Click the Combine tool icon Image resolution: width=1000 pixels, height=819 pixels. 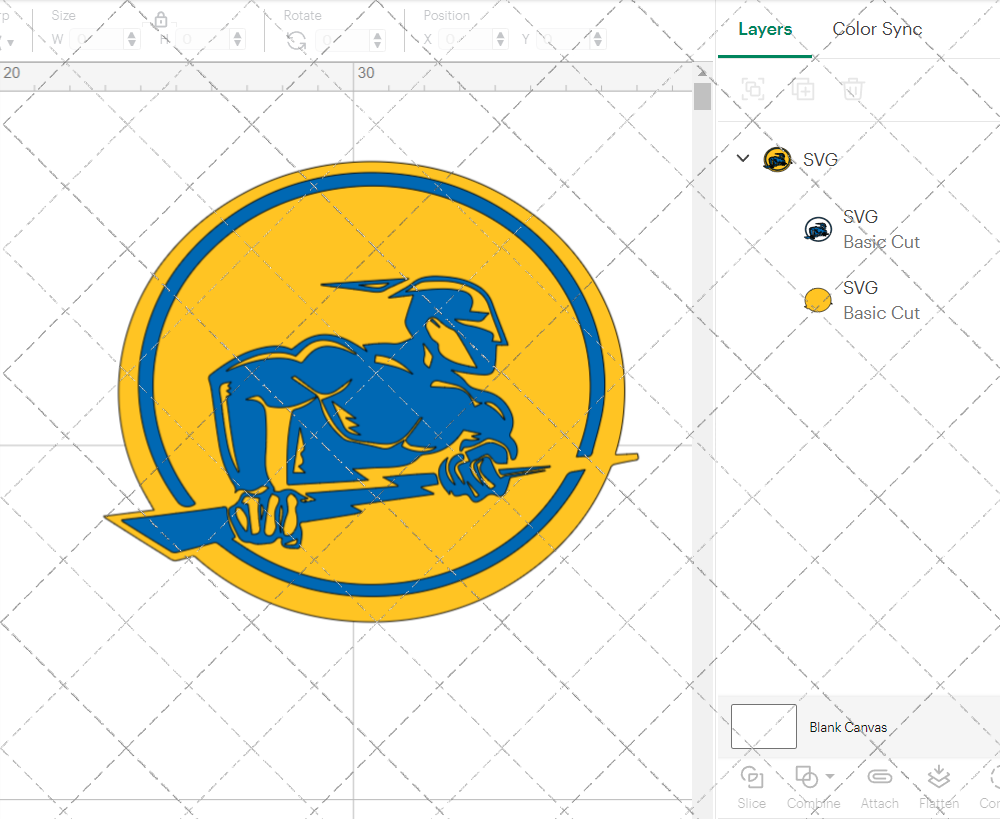tap(807, 778)
